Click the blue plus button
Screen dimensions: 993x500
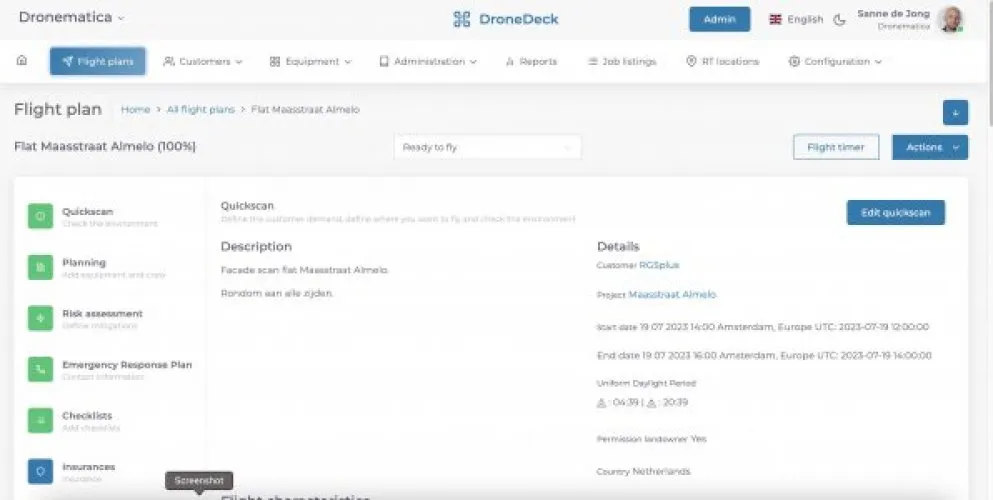pos(954,113)
